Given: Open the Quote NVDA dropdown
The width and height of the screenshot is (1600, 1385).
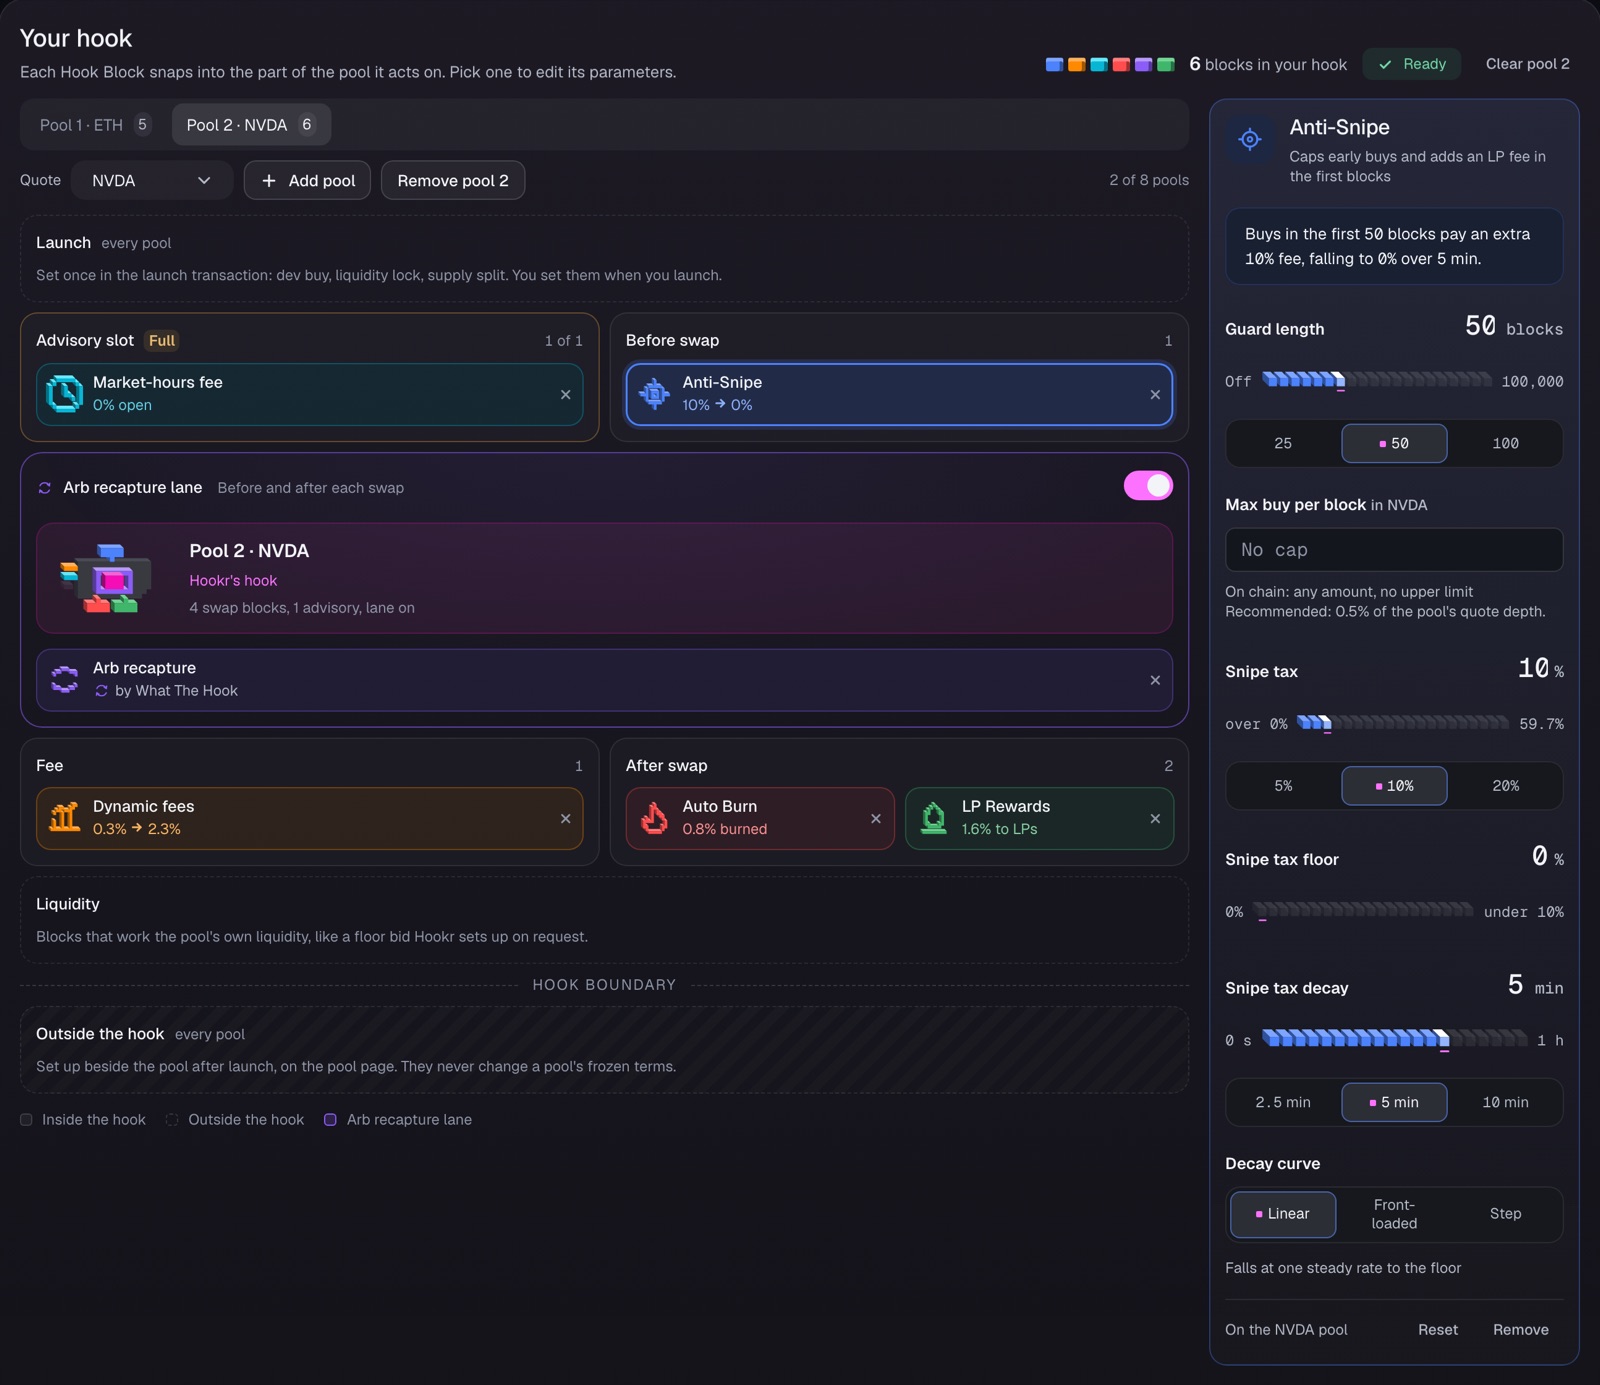Looking at the screenshot, I should pos(151,181).
